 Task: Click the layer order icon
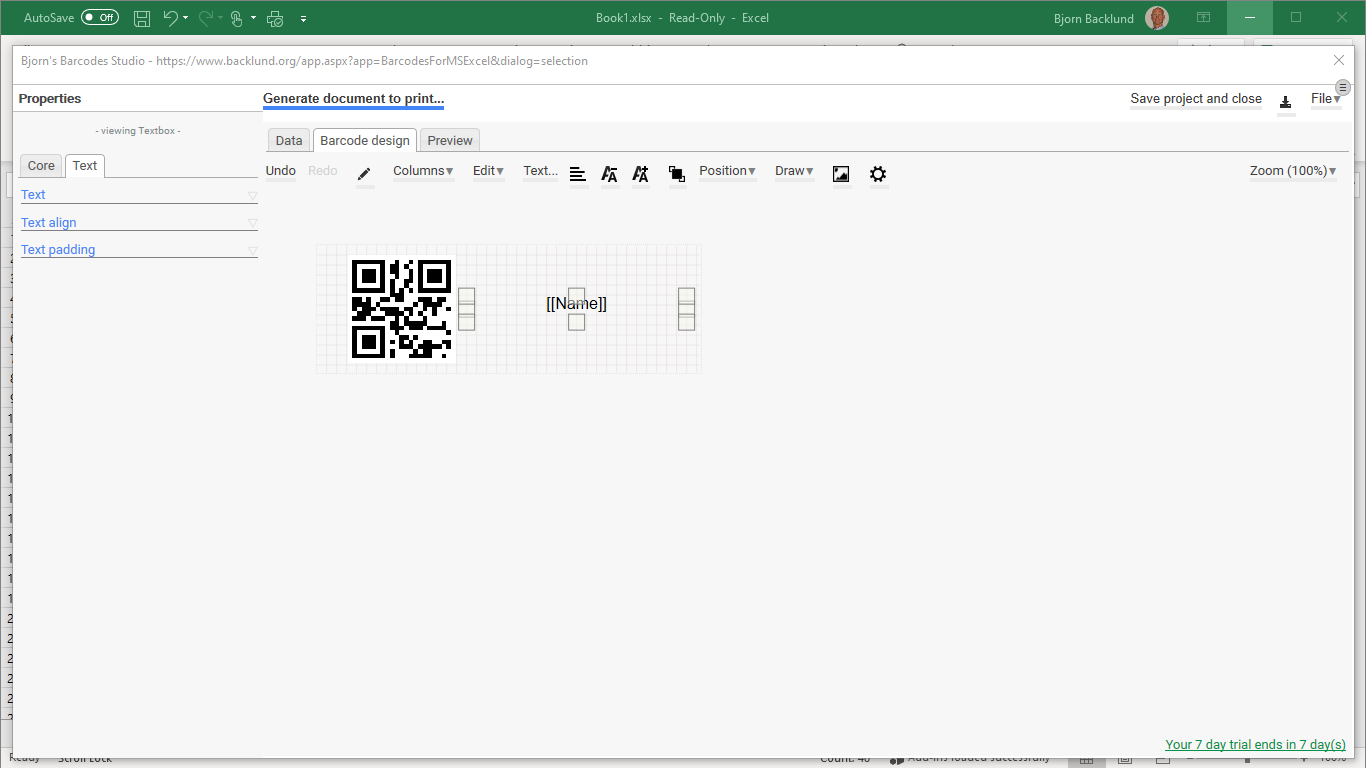point(677,174)
